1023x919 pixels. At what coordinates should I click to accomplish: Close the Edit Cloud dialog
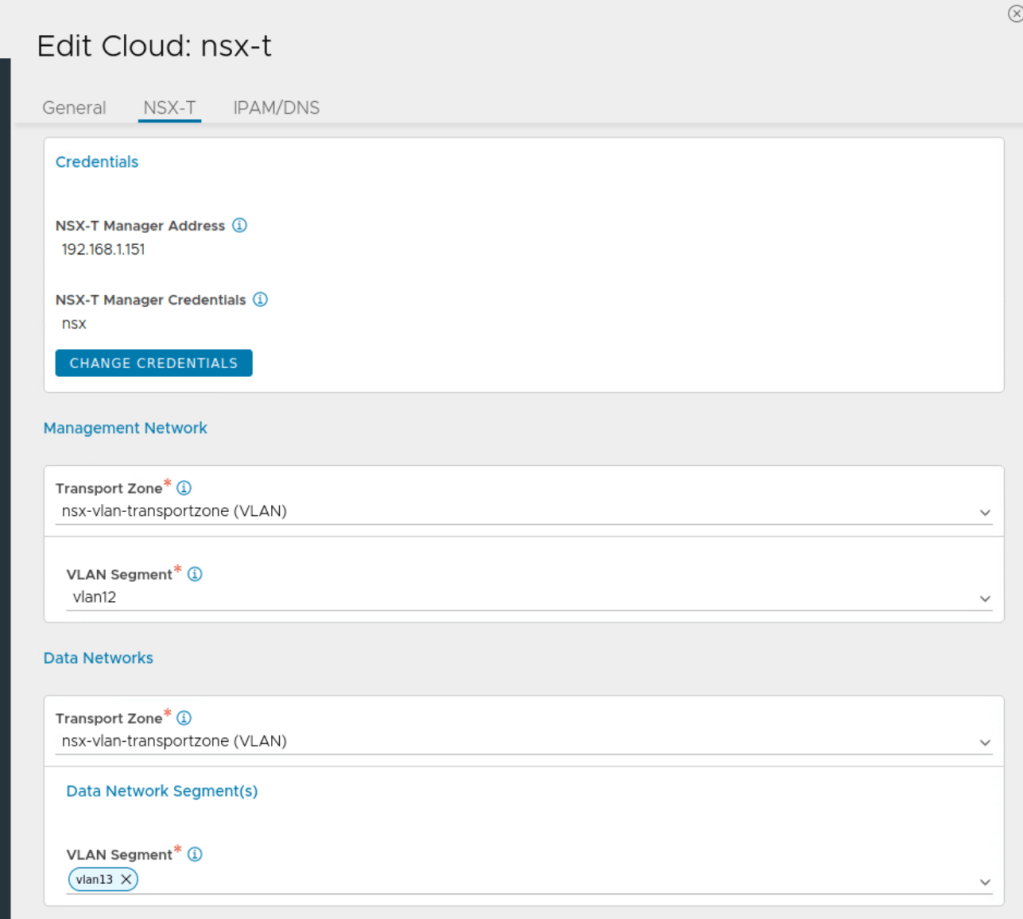1015,14
